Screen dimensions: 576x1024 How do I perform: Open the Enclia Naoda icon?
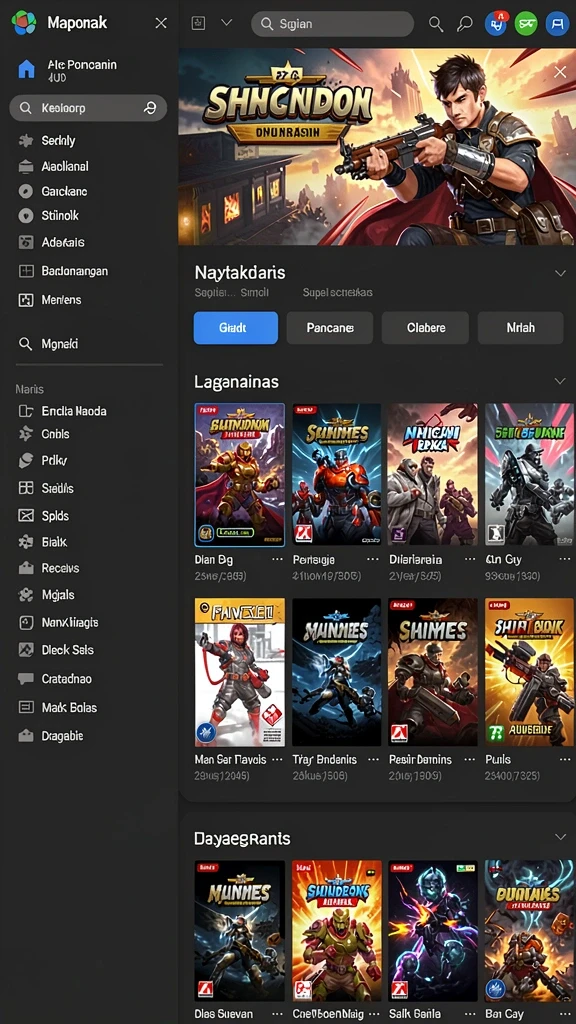tap(25, 411)
